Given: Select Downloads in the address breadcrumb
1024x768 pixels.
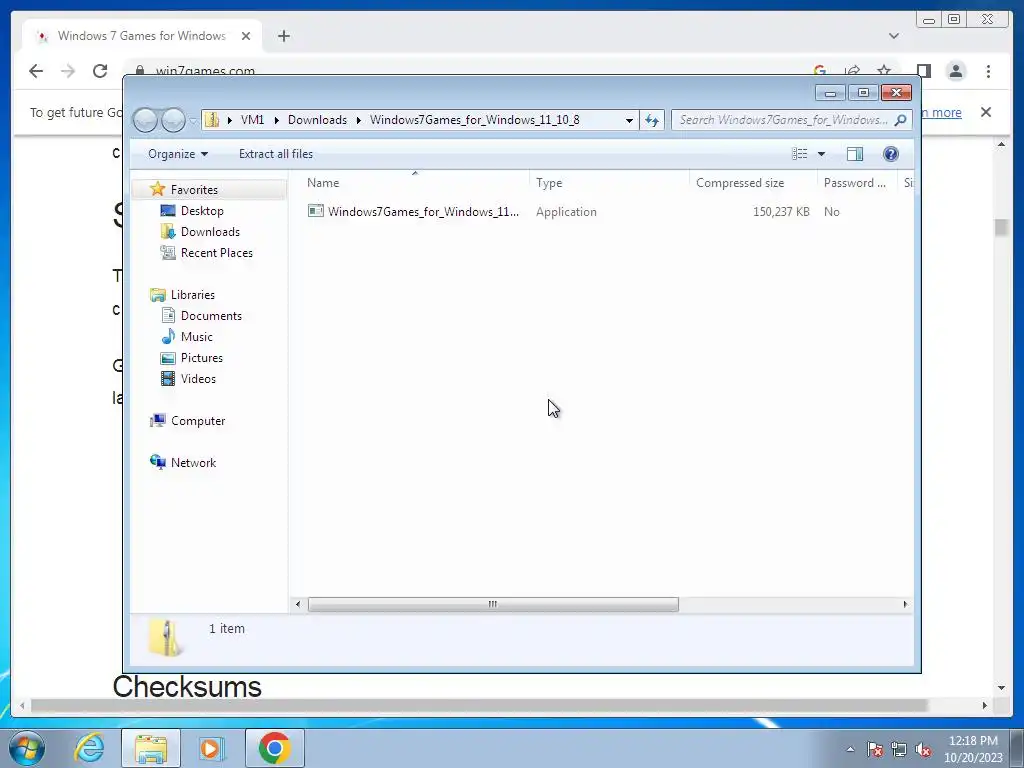Looking at the screenshot, I should pos(317,120).
